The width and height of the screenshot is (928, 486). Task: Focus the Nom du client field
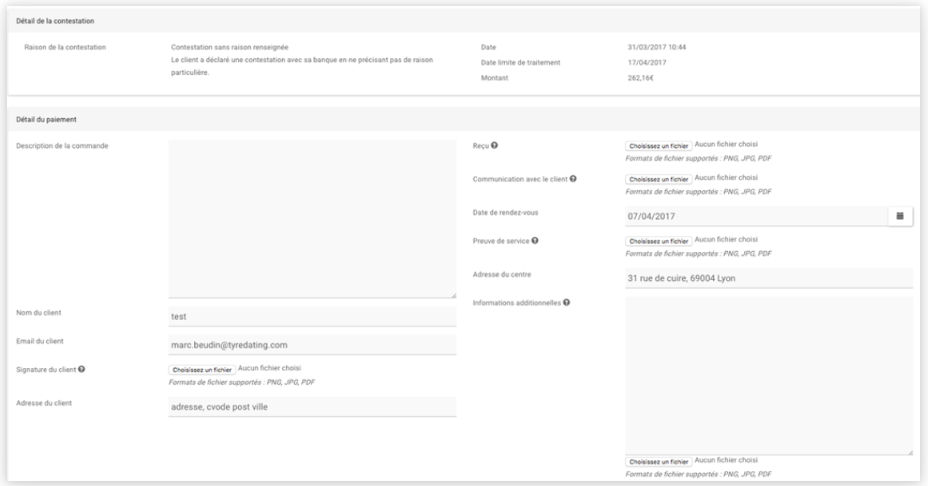pos(312,317)
